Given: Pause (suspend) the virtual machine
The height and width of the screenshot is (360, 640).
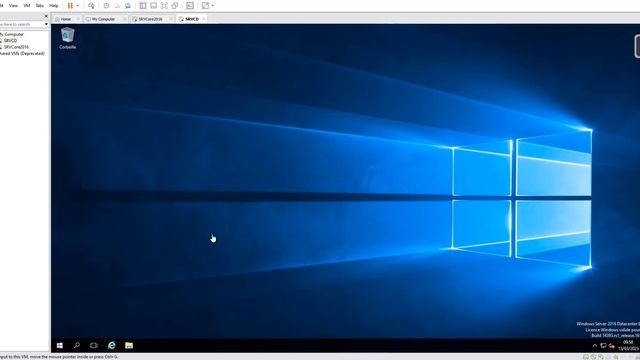Looking at the screenshot, I should point(70,6).
